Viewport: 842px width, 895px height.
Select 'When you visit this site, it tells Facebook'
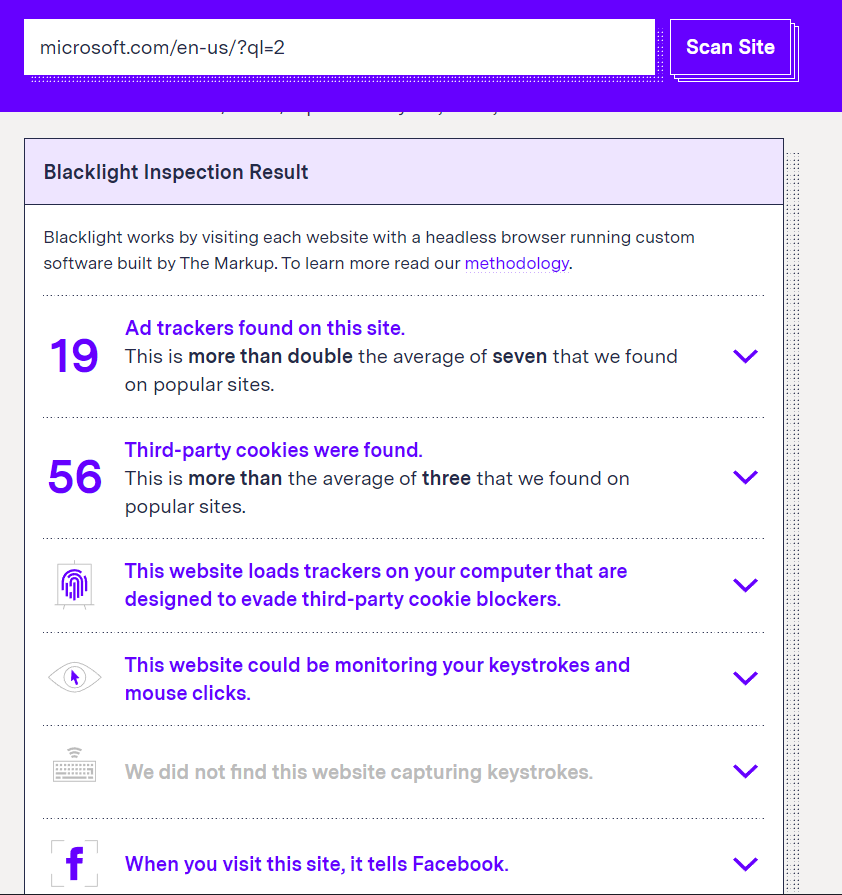click(x=317, y=864)
